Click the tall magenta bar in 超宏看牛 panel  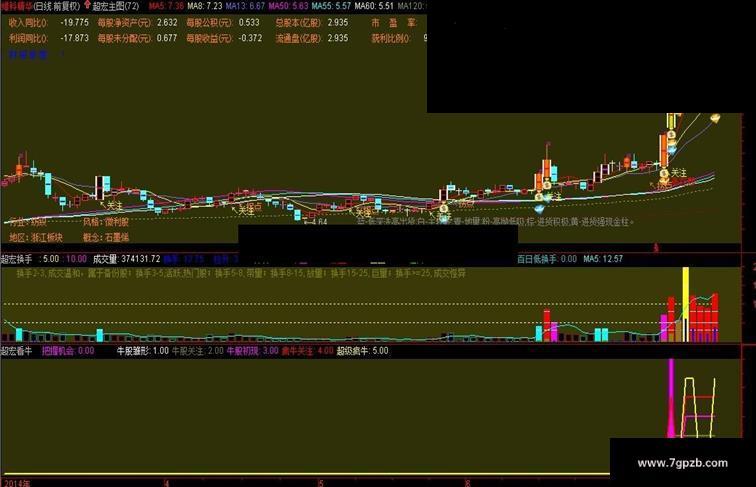(671, 398)
